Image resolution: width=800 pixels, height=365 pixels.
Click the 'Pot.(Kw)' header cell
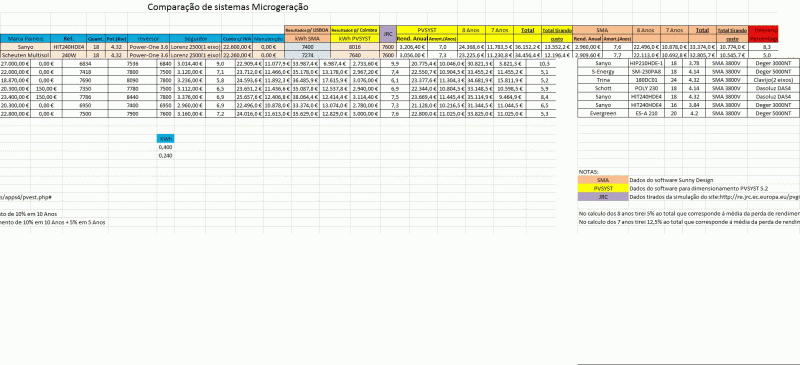tap(116, 38)
